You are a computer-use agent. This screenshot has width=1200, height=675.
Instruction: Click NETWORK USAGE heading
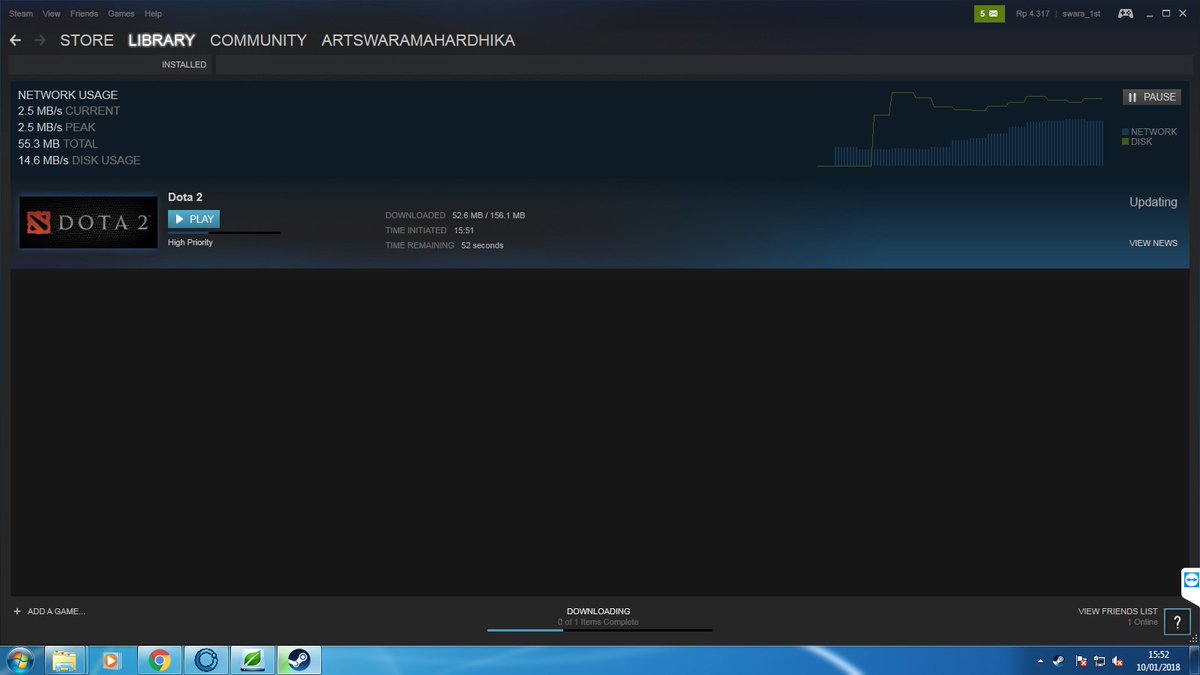[x=68, y=95]
